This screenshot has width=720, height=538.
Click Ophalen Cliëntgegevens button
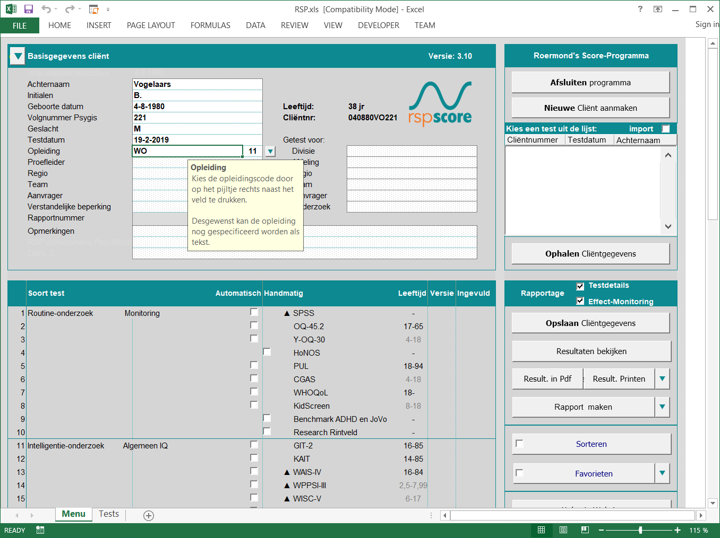pyautogui.click(x=591, y=253)
